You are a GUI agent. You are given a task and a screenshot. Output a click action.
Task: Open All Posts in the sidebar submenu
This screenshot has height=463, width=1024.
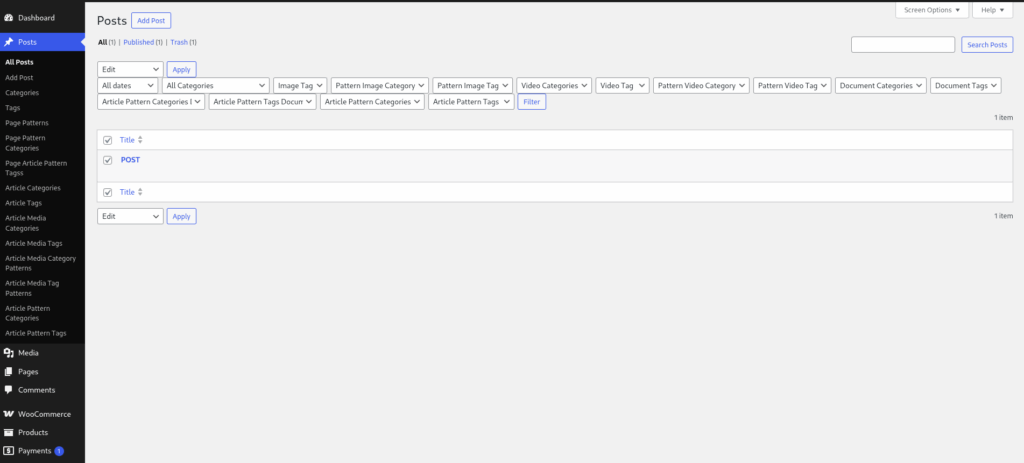(x=20, y=62)
